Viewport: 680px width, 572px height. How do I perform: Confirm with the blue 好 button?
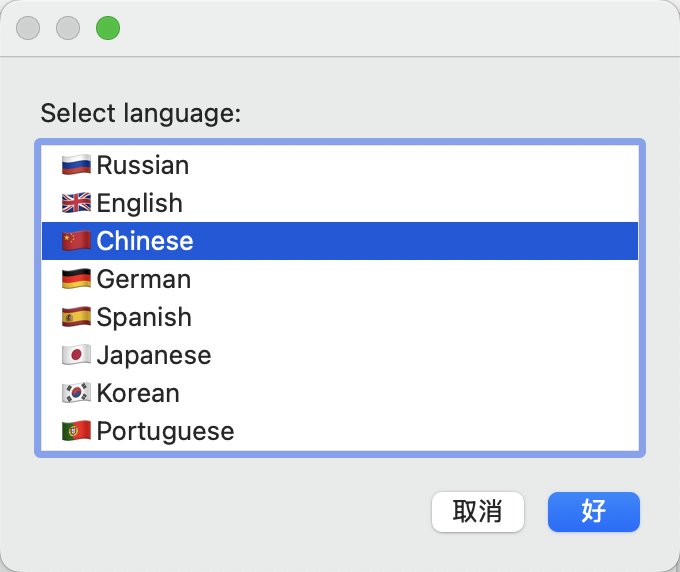[593, 511]
